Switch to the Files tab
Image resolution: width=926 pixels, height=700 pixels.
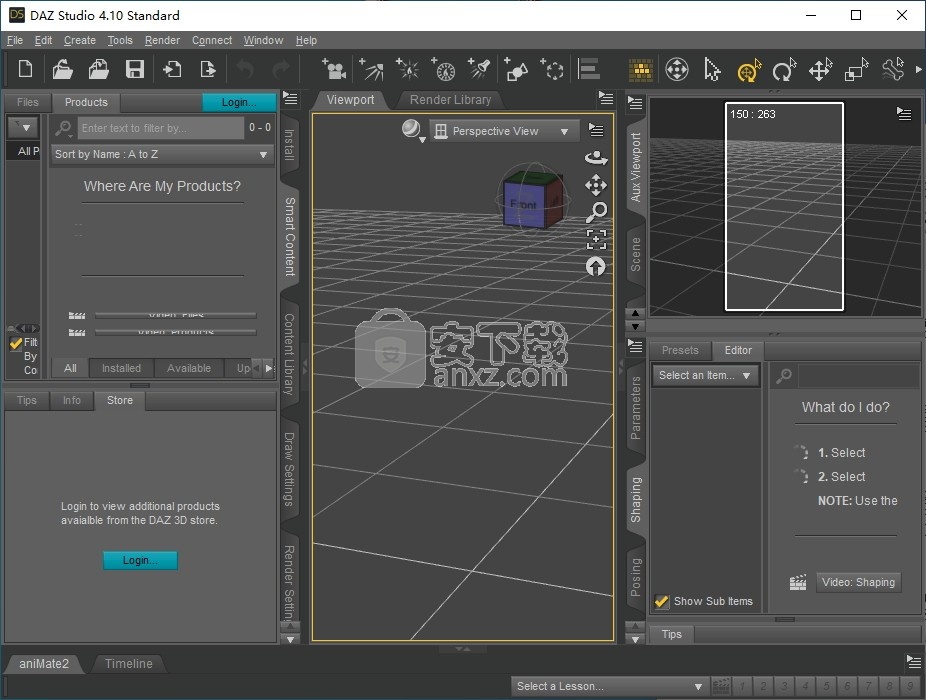[28, 102]
